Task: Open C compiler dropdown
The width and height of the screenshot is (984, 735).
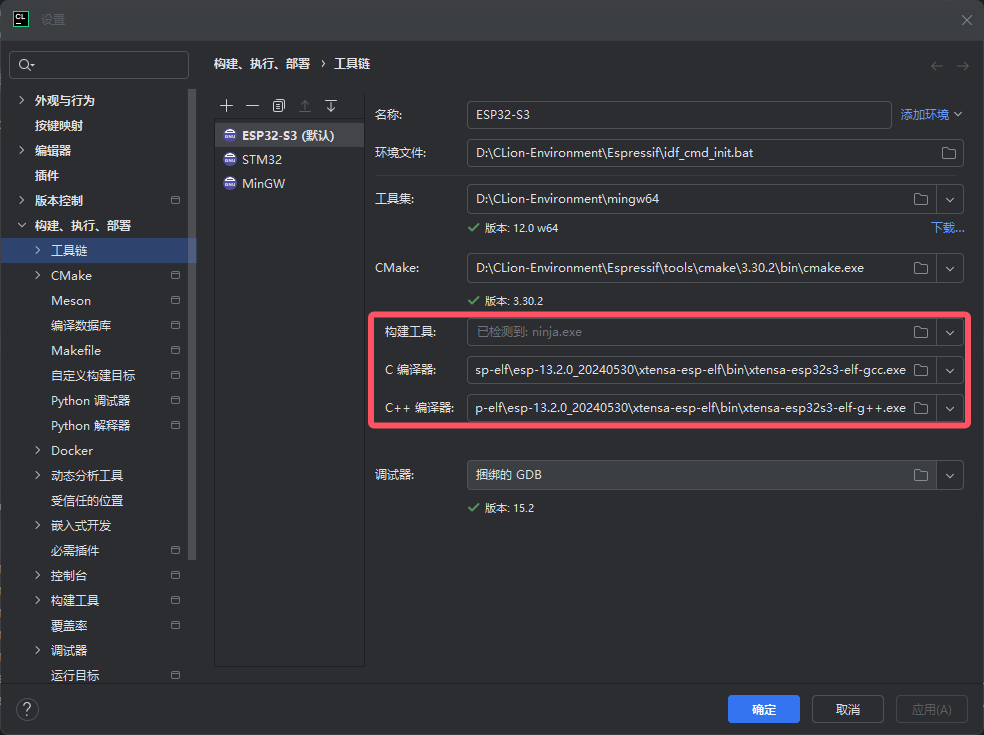Action: click(950, 371)
